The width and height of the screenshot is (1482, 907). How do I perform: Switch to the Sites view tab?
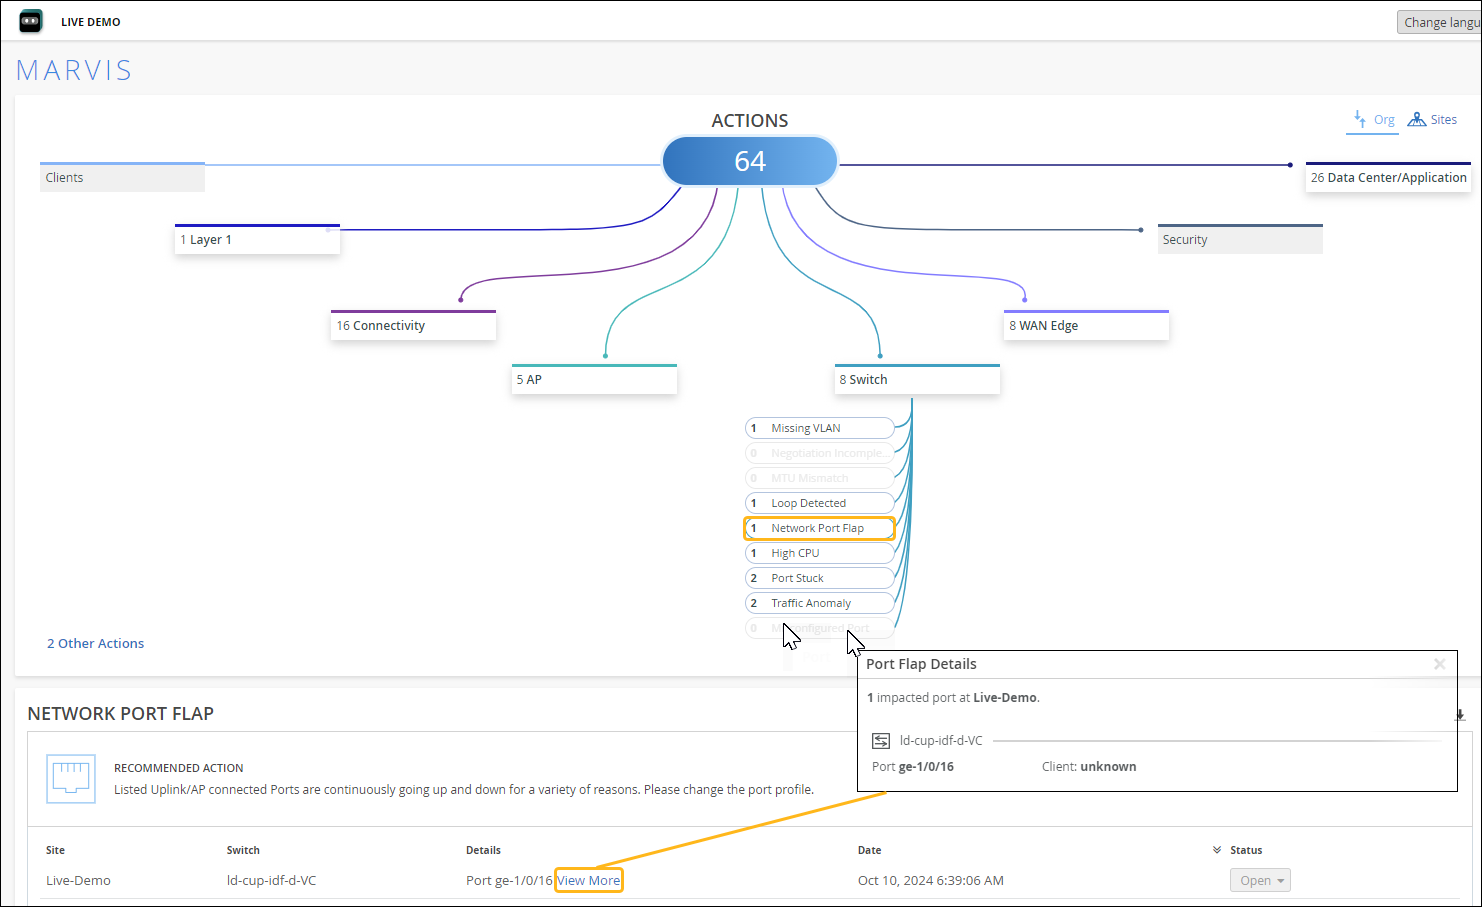1432,120
